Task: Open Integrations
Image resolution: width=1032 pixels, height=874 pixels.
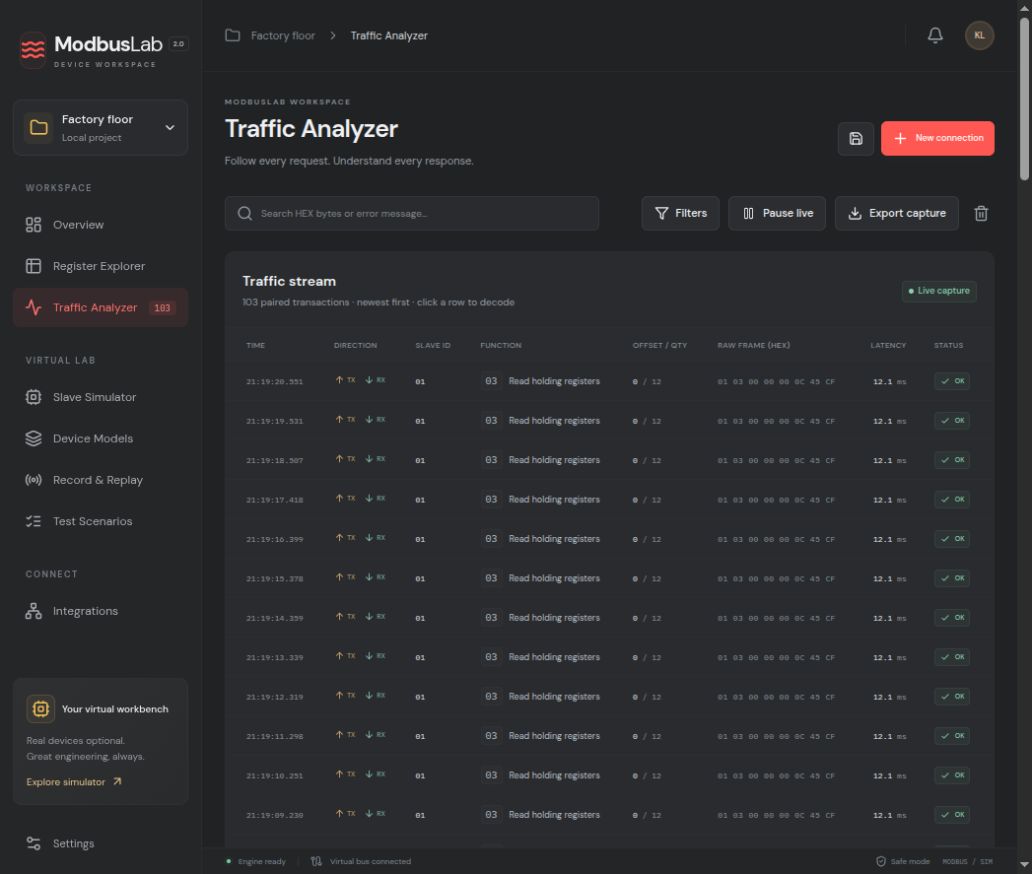Action: click(x=101, y=611)
